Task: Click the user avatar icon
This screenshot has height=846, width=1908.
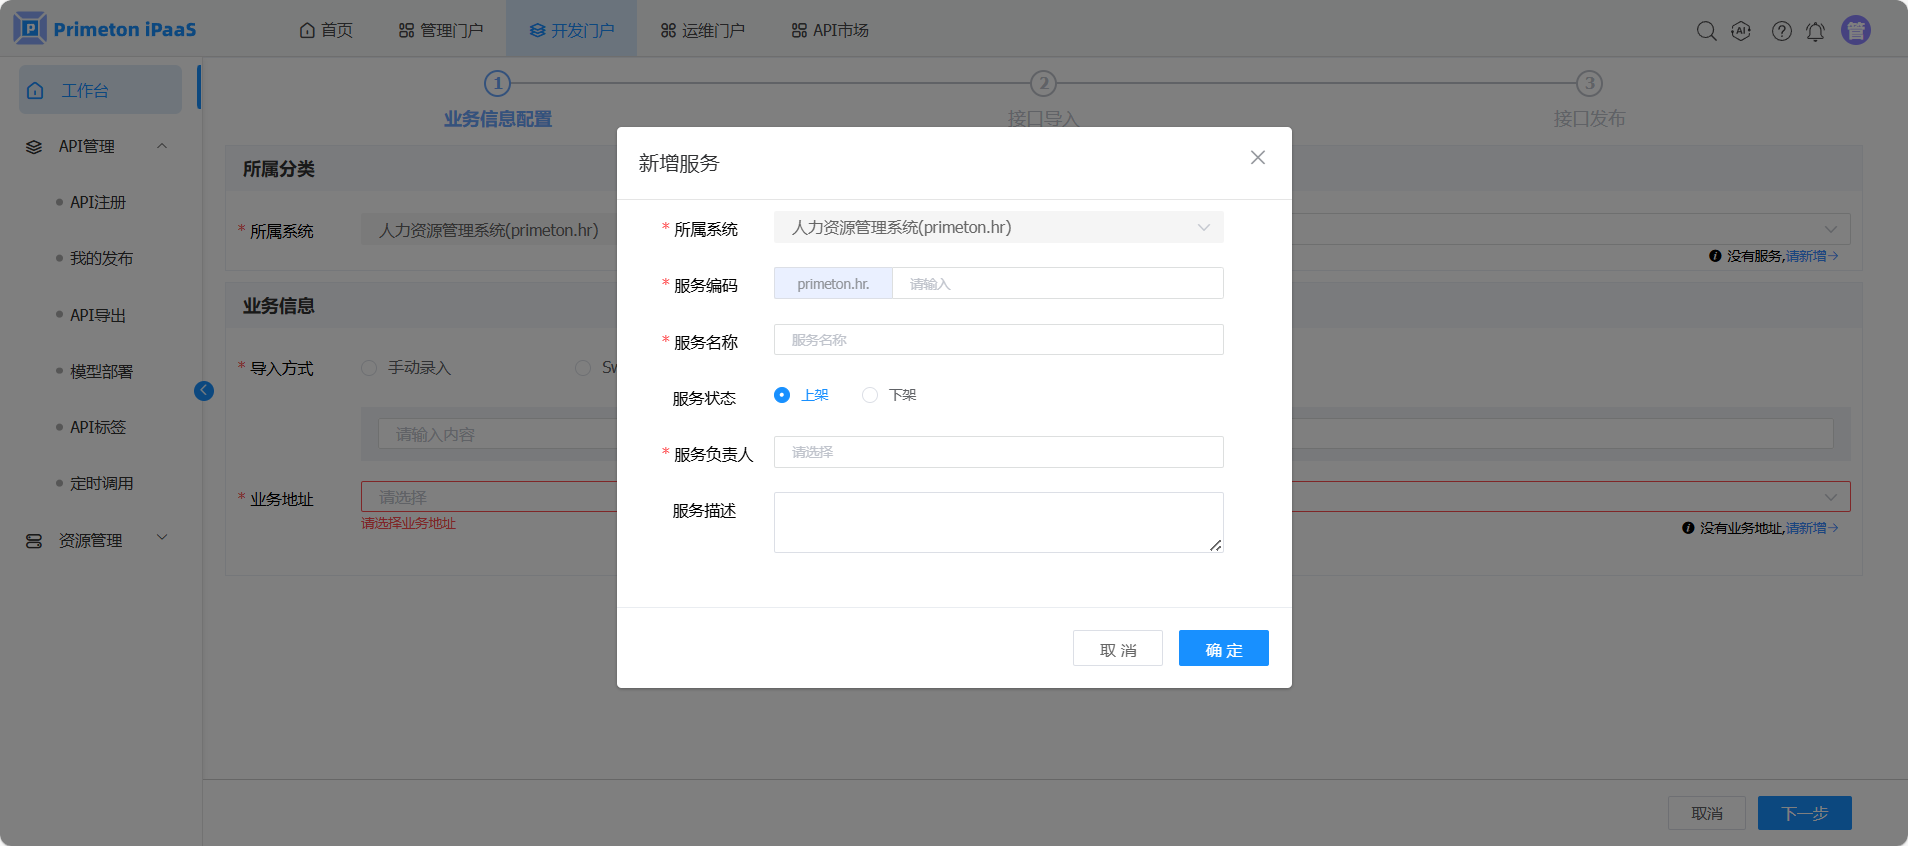Action: point(1855,31)
